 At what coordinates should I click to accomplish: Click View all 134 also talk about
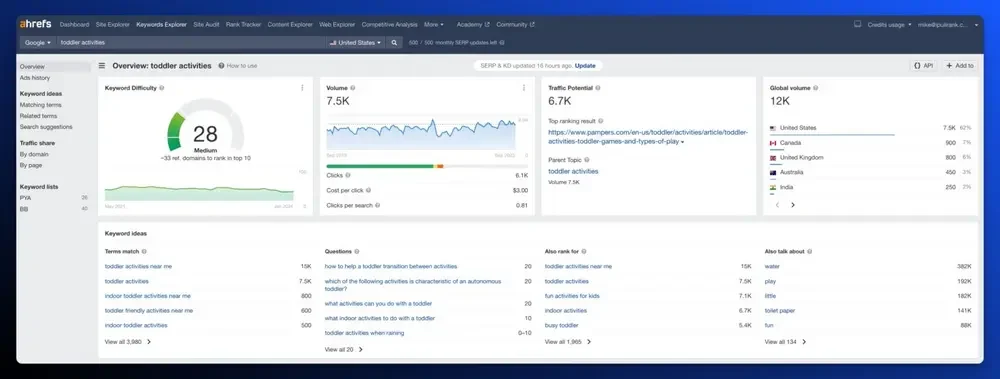785,342
